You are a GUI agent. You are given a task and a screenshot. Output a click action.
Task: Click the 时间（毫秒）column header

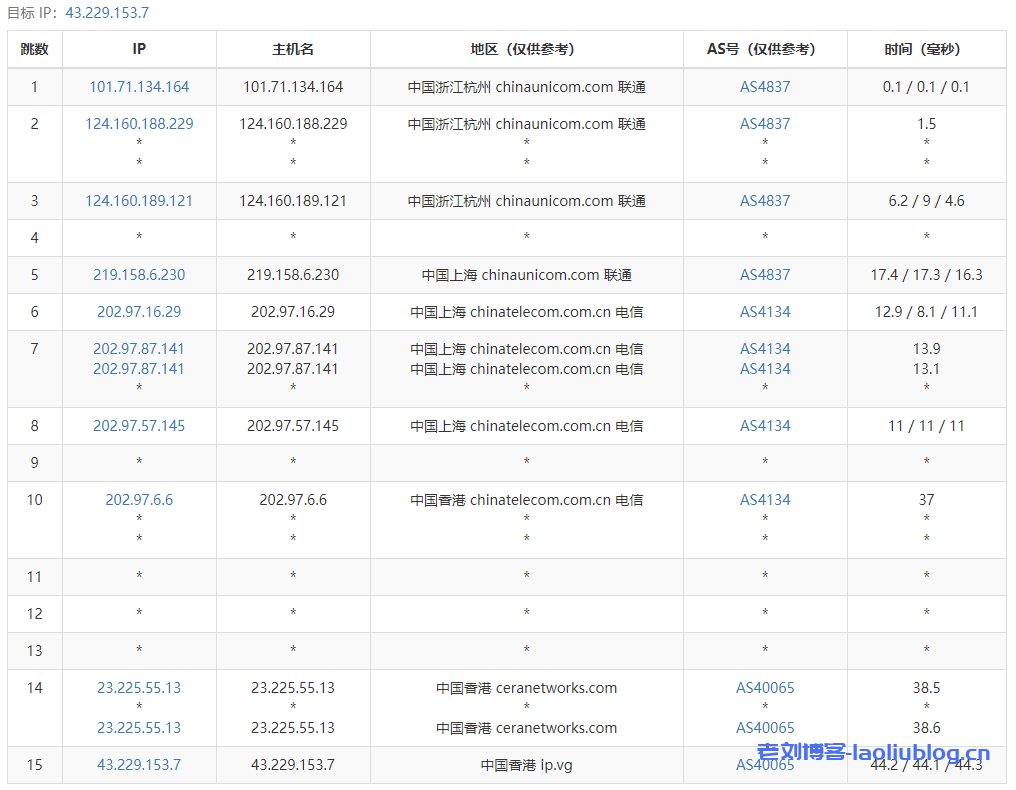tap(926, 48)
